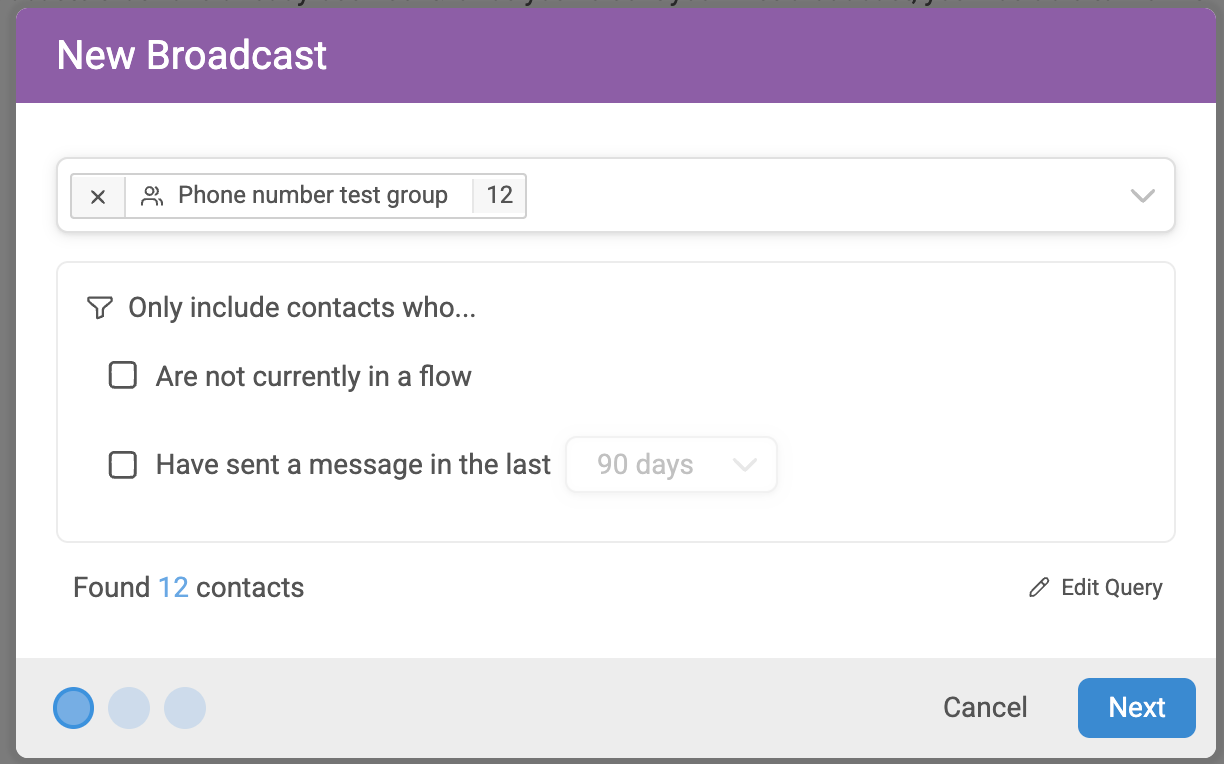Click the funnel filter icon

[x=99, y=307]
